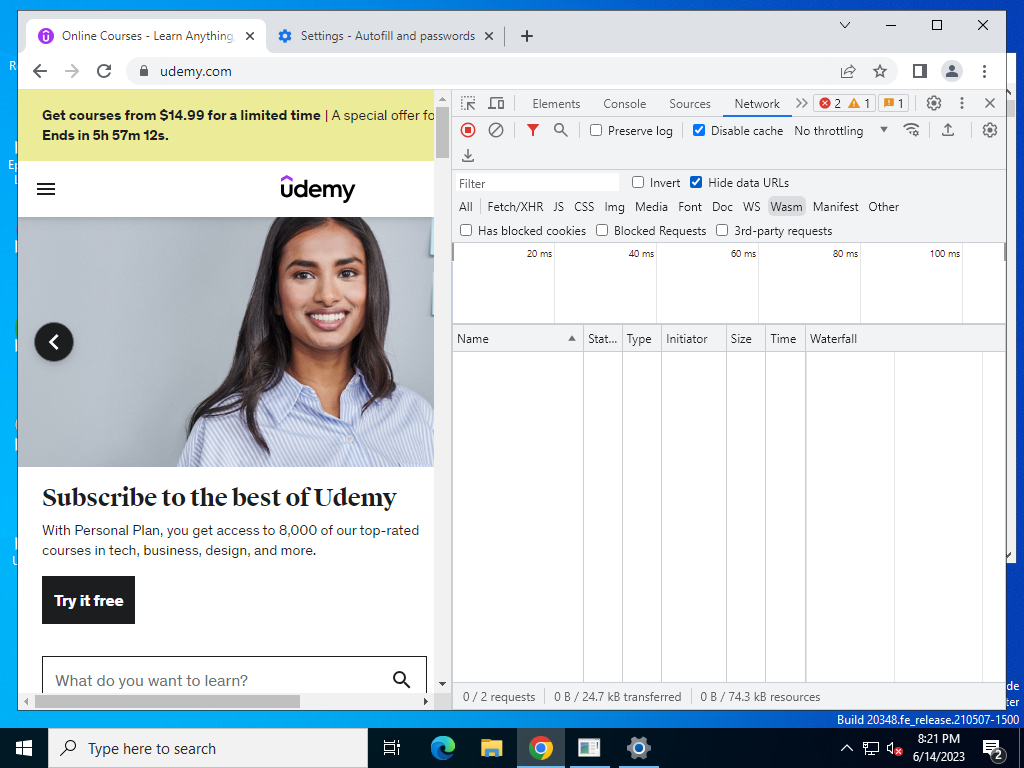The image size is (1024, 768).
Task: Export HAR file download icon
Action: click(x=468, y=155)
